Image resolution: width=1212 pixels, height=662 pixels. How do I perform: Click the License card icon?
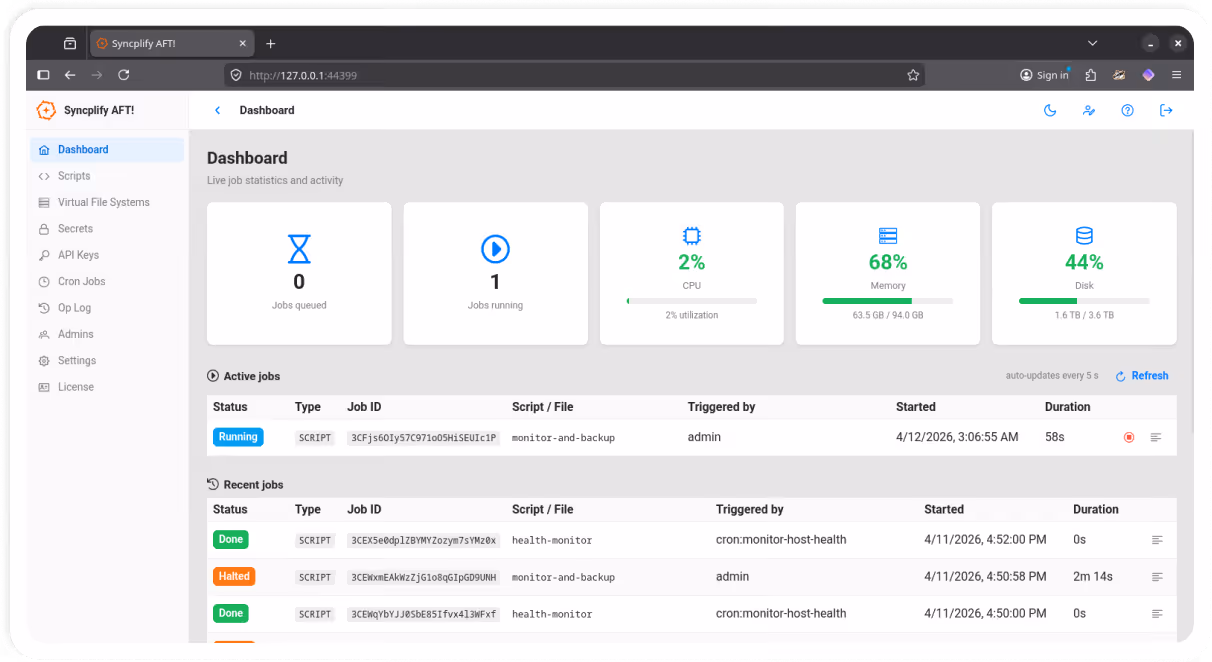click(44, 387)
